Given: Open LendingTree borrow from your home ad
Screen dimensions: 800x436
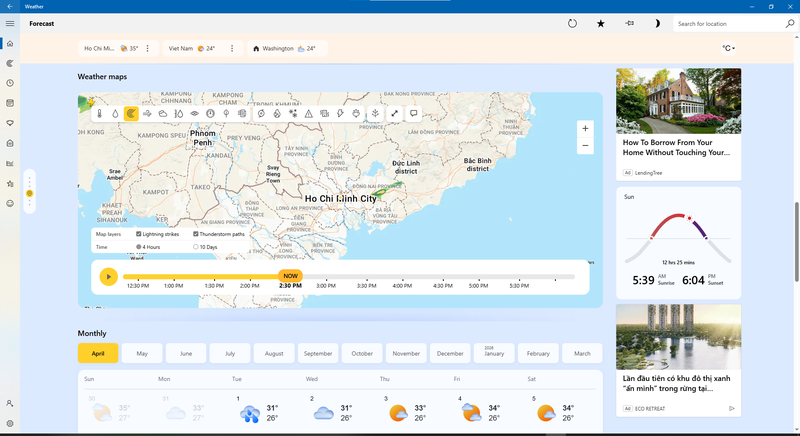Looking at the screenshot, I should point(679,124).
